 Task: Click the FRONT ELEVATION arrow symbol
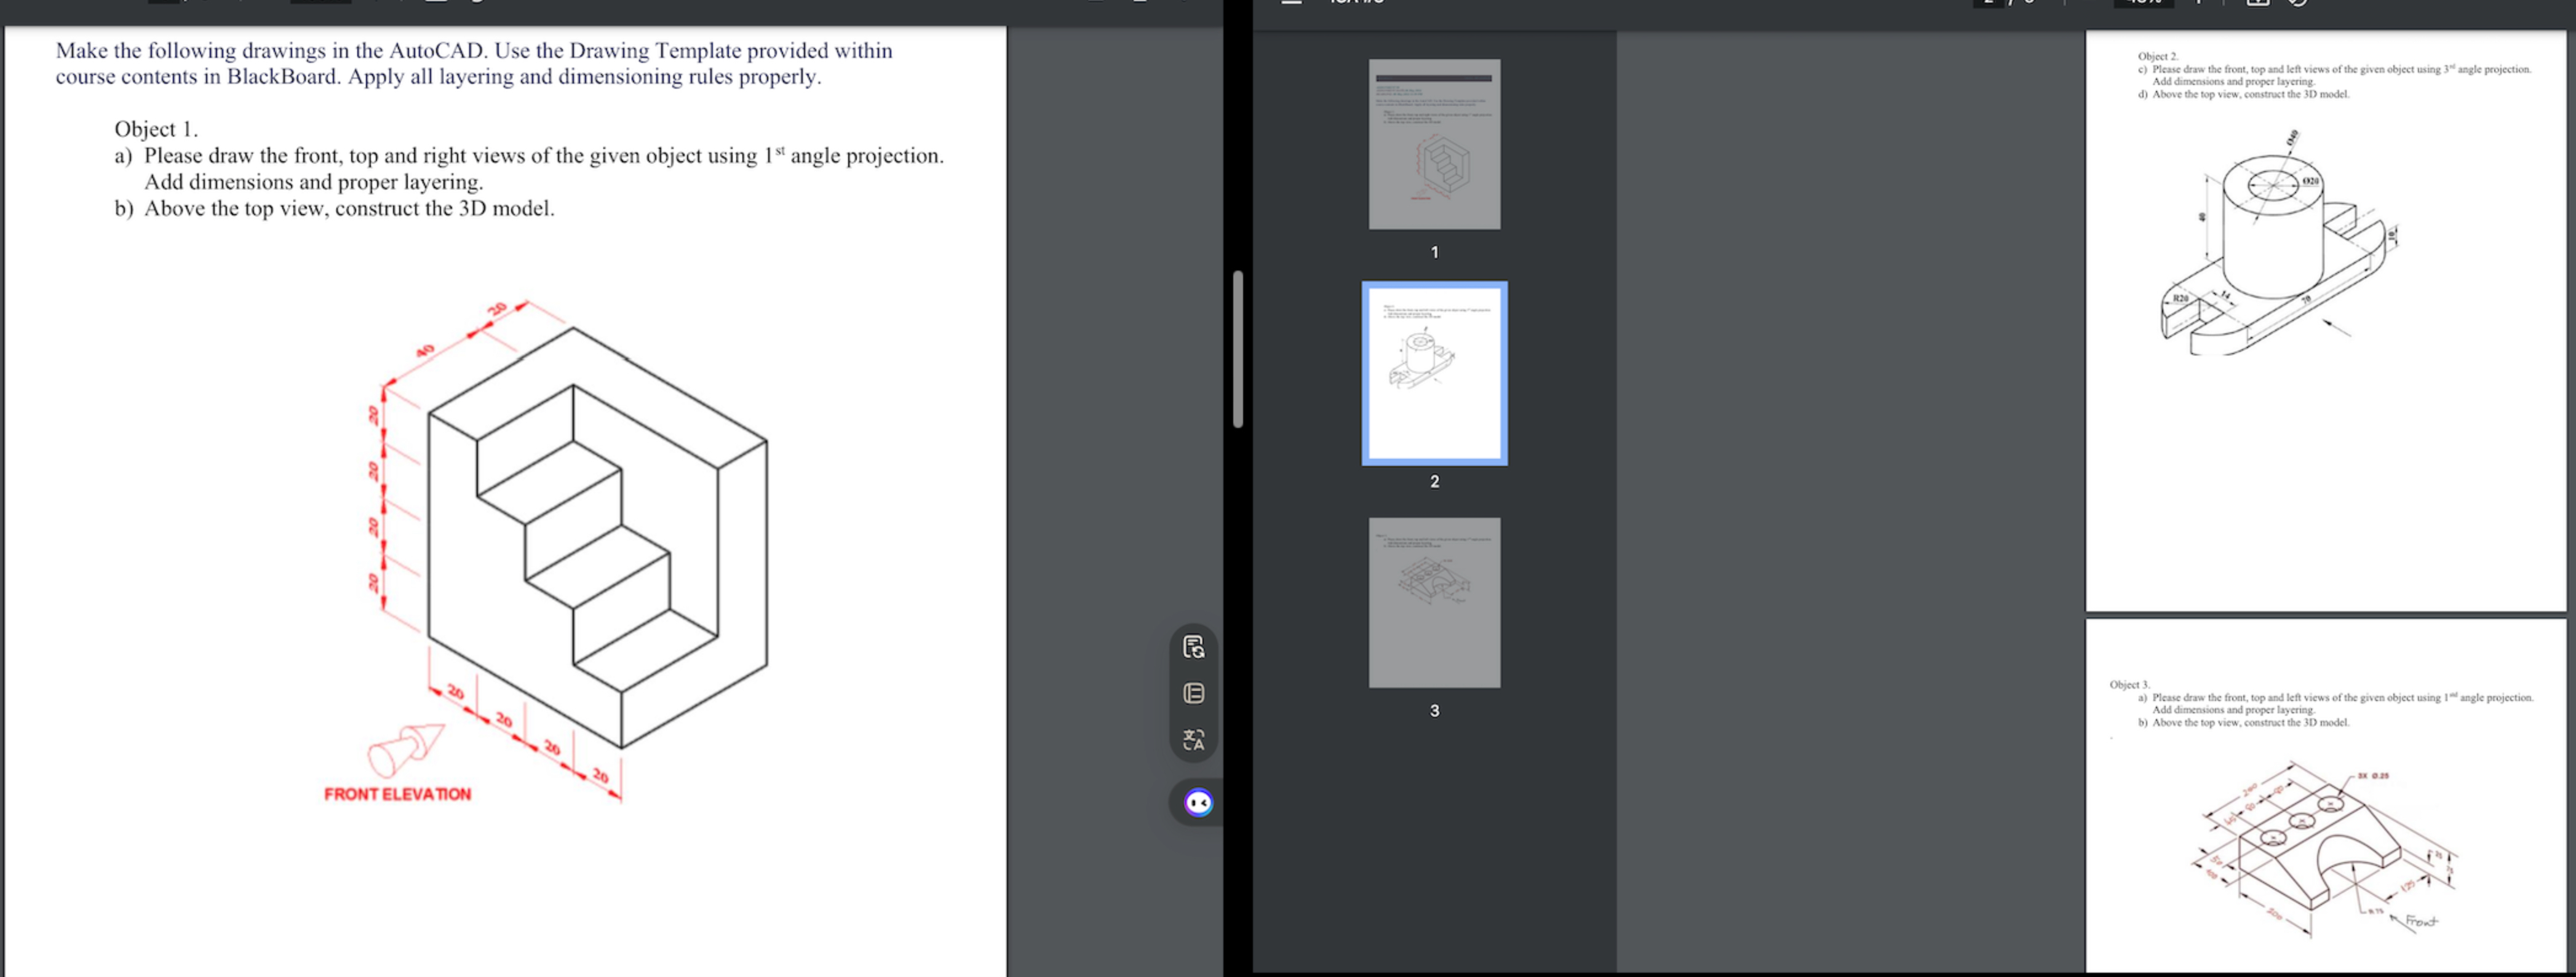click(406, 749)
